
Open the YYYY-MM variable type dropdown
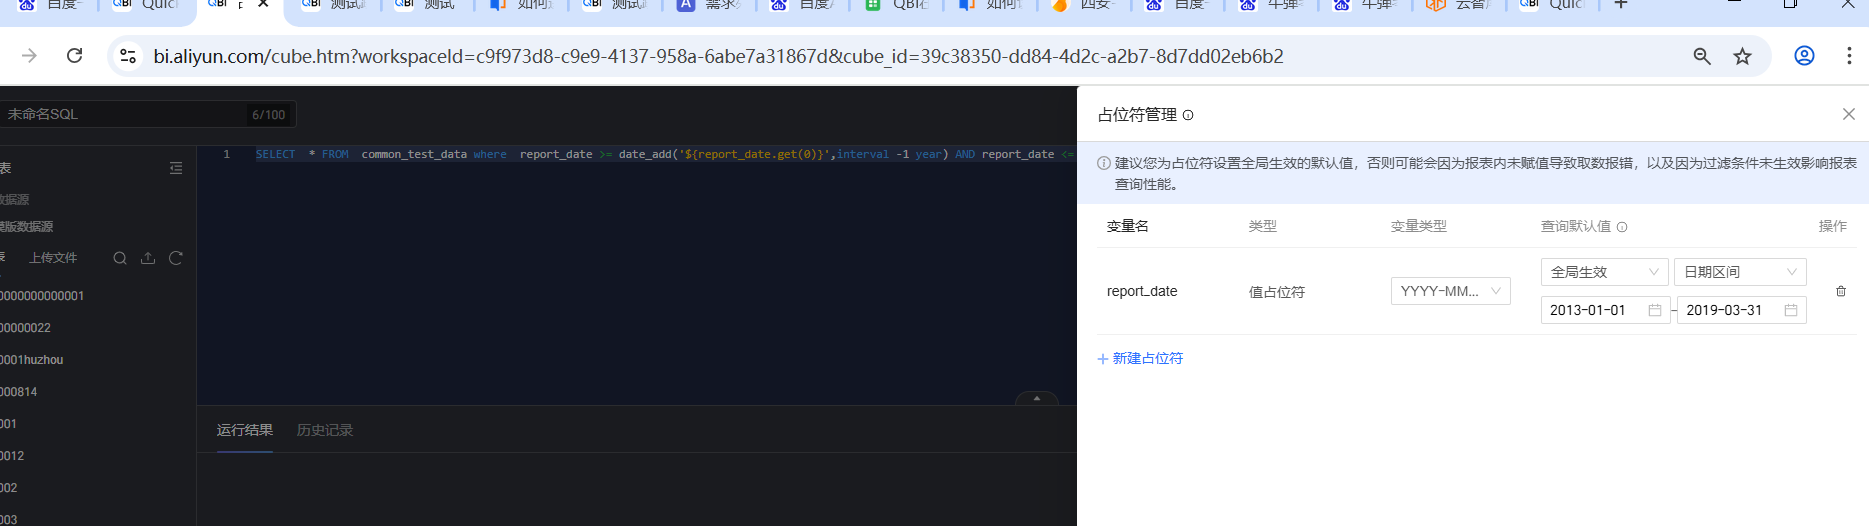click(x=1450, y=291)
